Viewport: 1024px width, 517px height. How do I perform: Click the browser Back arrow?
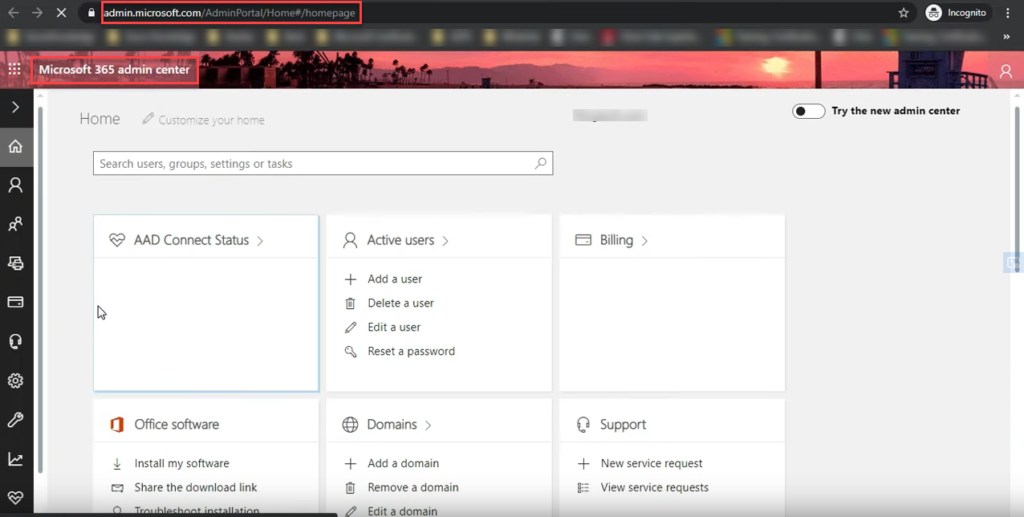[x=14, y=12]
